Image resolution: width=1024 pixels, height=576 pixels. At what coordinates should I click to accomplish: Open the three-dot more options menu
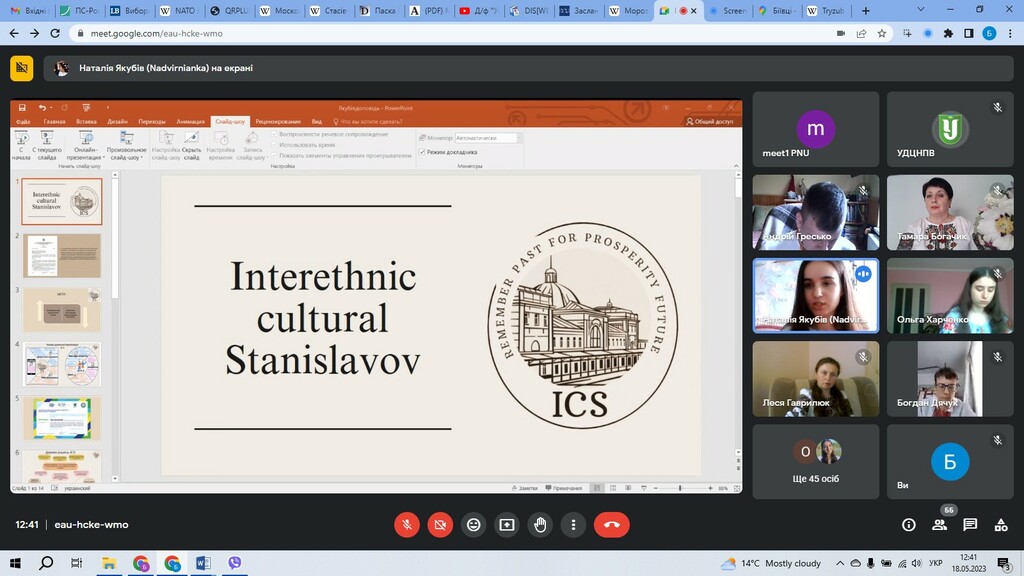coord(573,524)
